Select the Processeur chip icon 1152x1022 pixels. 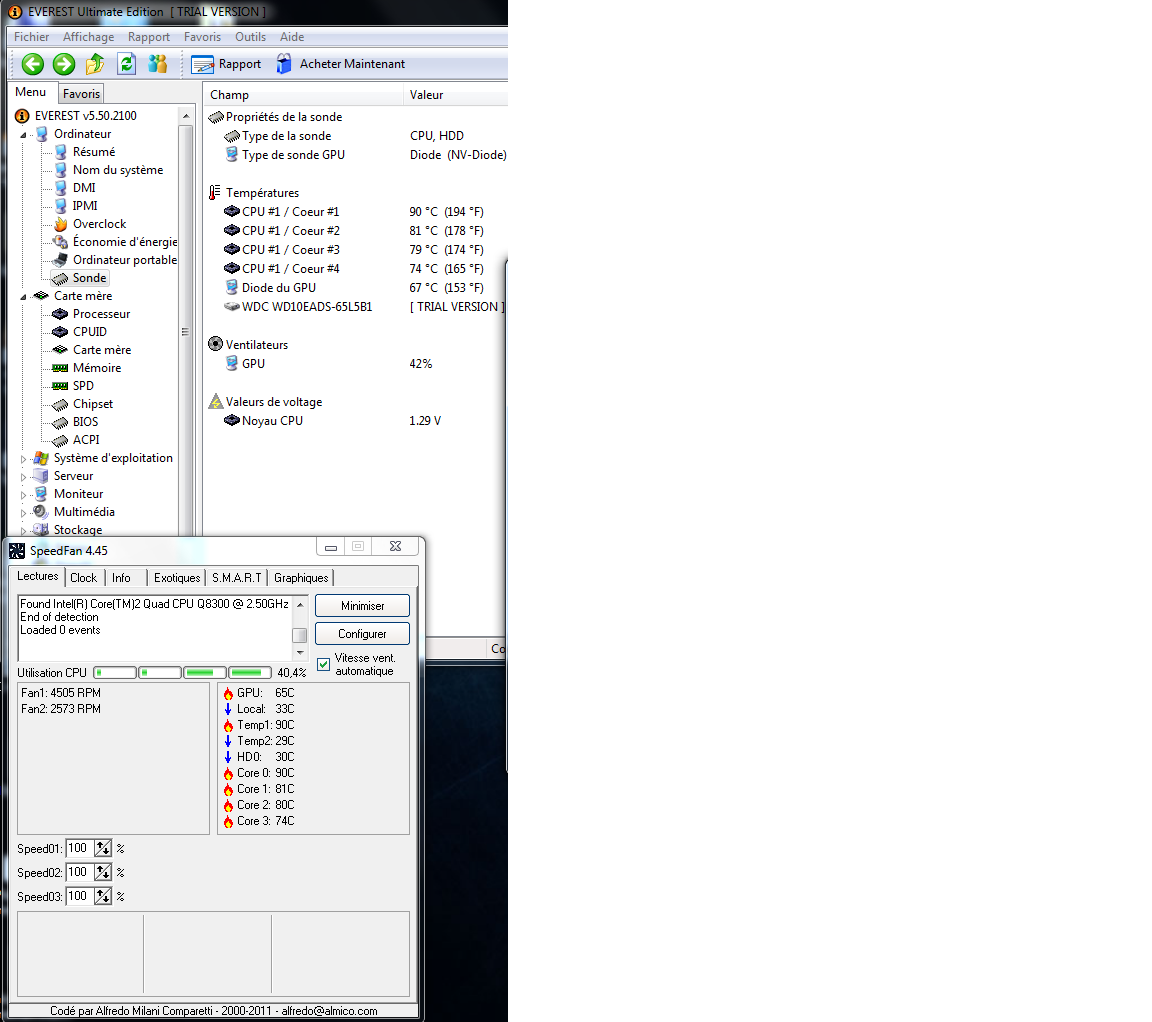pyautogui.click(x=60, y=314)
